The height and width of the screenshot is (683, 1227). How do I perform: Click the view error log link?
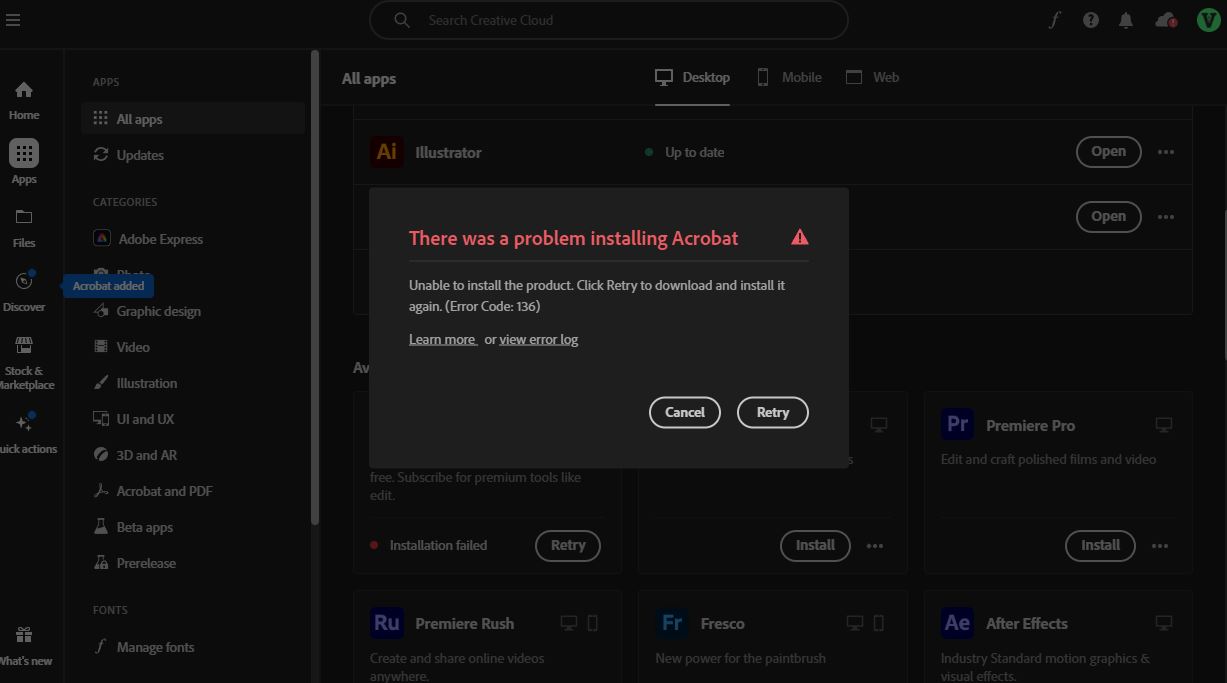(538, 340)
